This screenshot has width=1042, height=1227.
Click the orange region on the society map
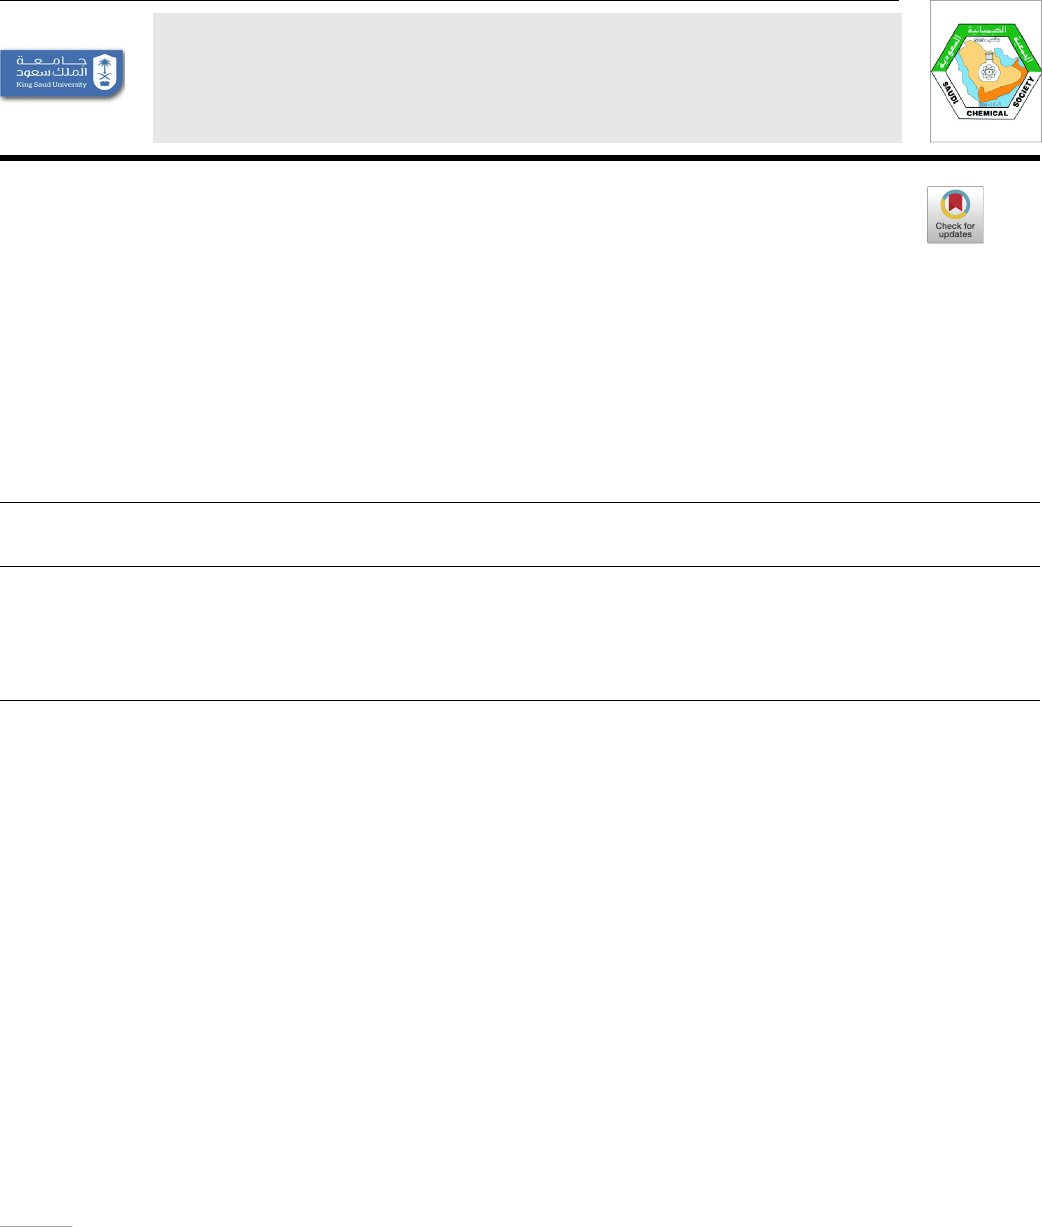click(x=1000, y=93)
